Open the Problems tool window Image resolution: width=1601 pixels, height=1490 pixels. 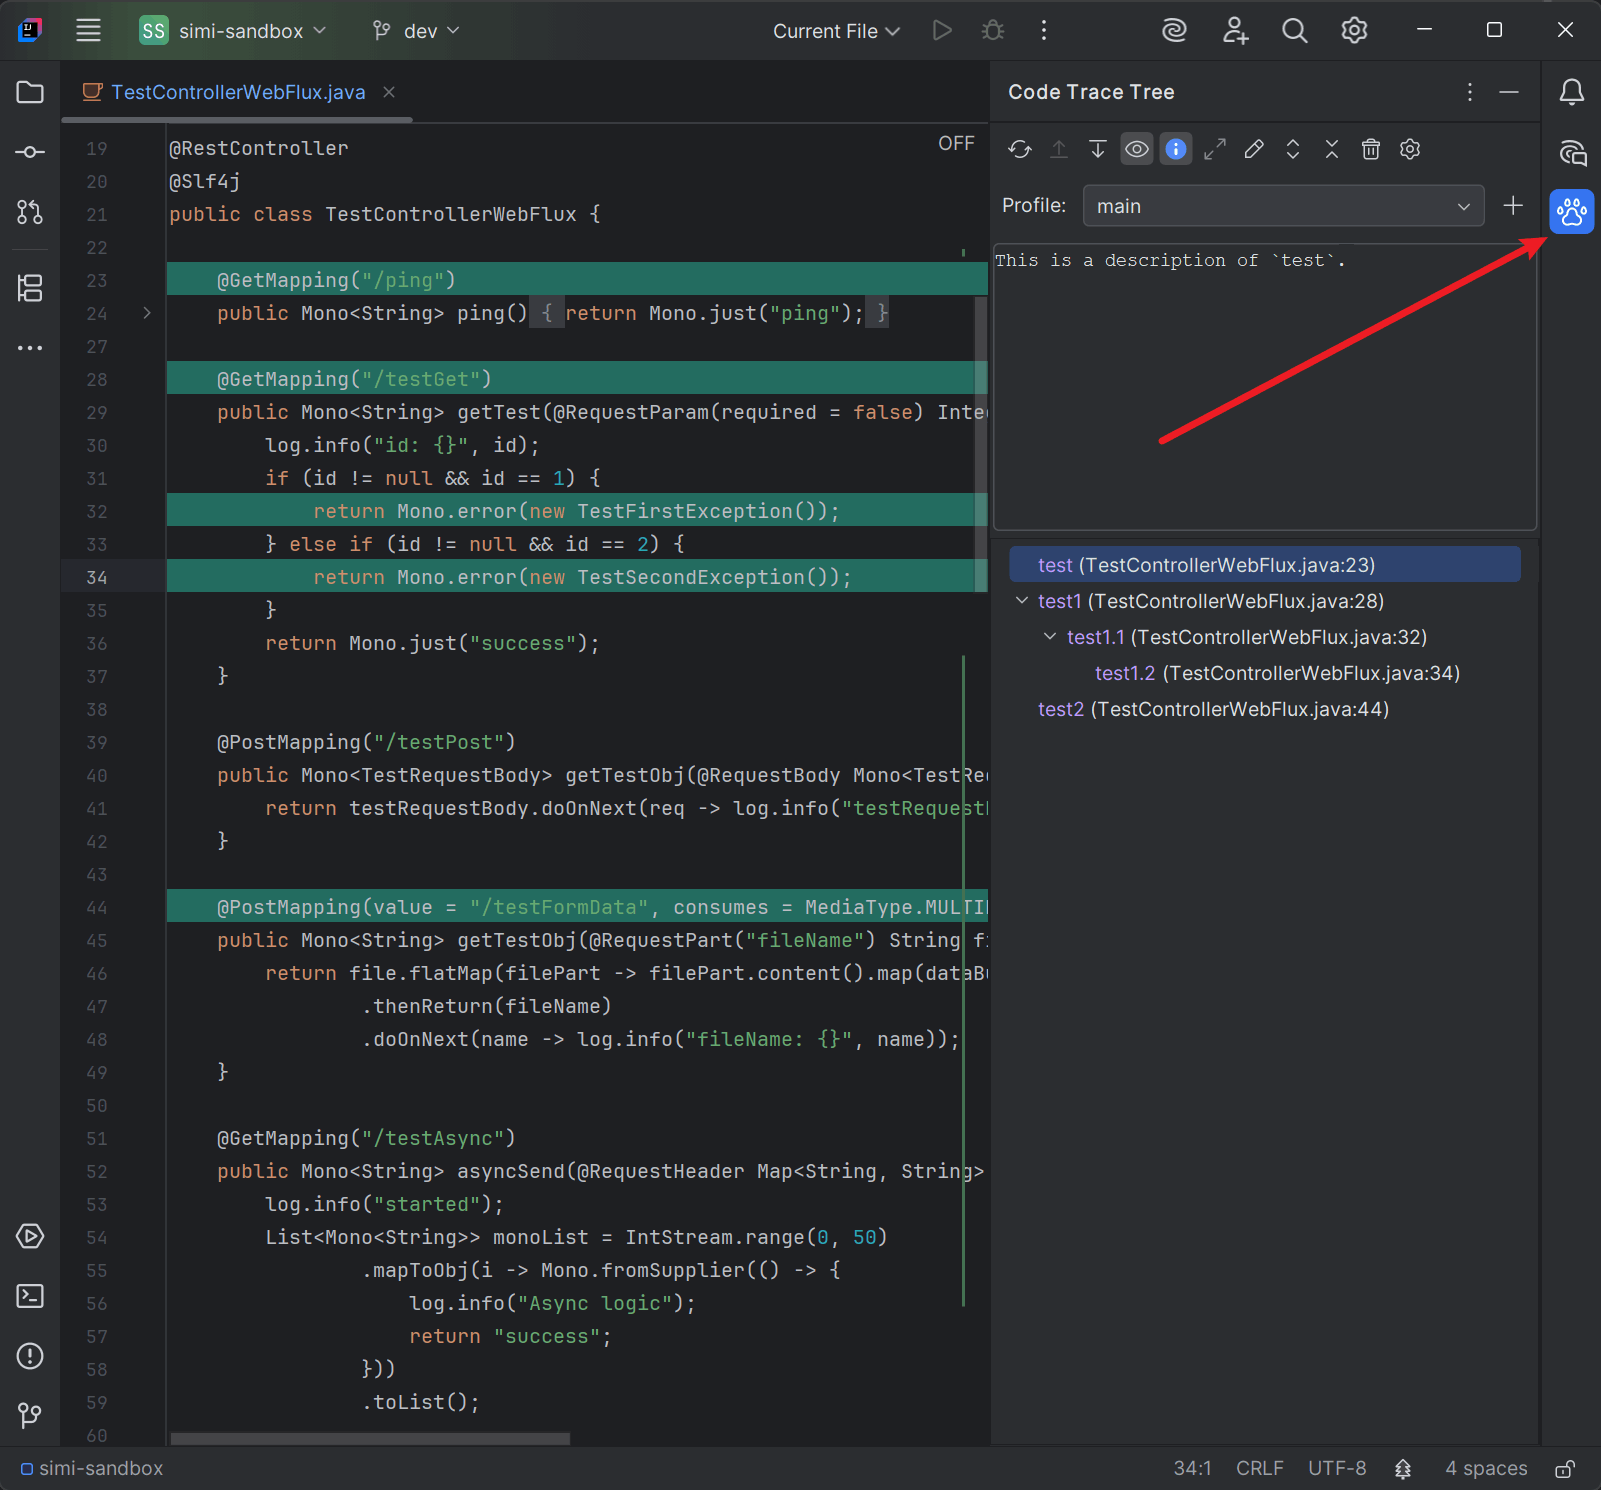click(30, 1356)
